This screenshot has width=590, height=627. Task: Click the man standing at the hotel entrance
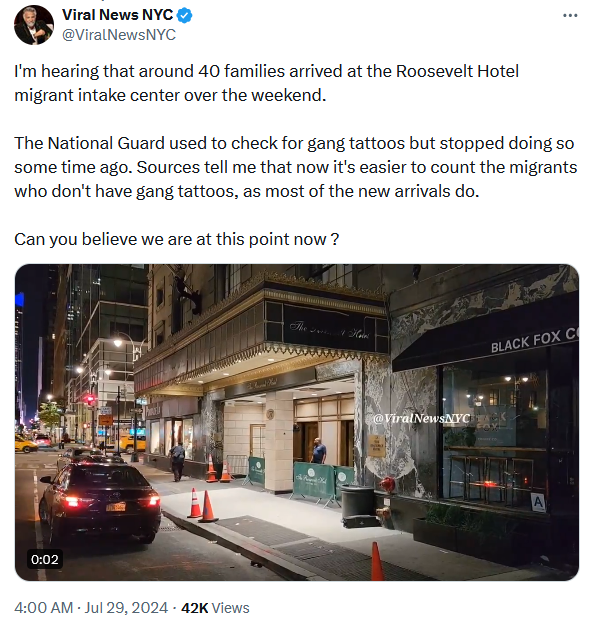click(319, 451)
